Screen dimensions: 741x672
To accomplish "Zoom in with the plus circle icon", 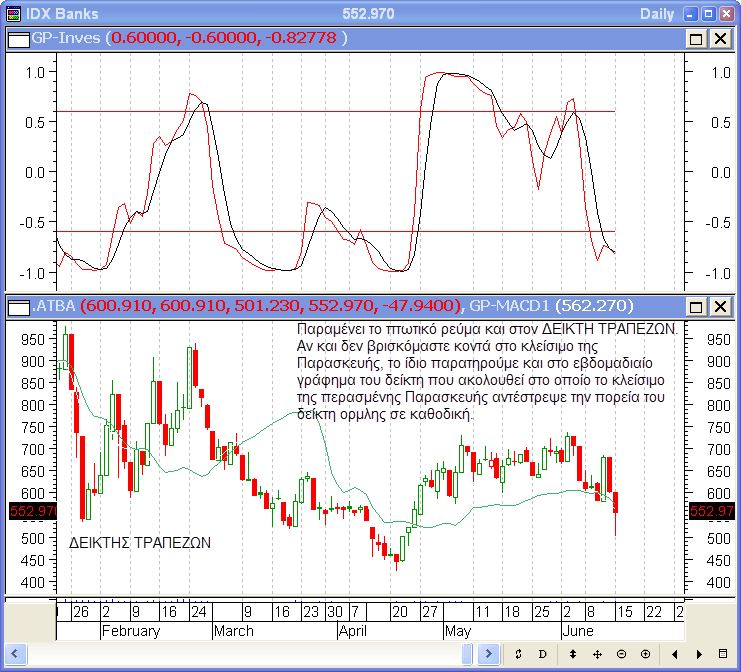I will [x=646, y=654].
